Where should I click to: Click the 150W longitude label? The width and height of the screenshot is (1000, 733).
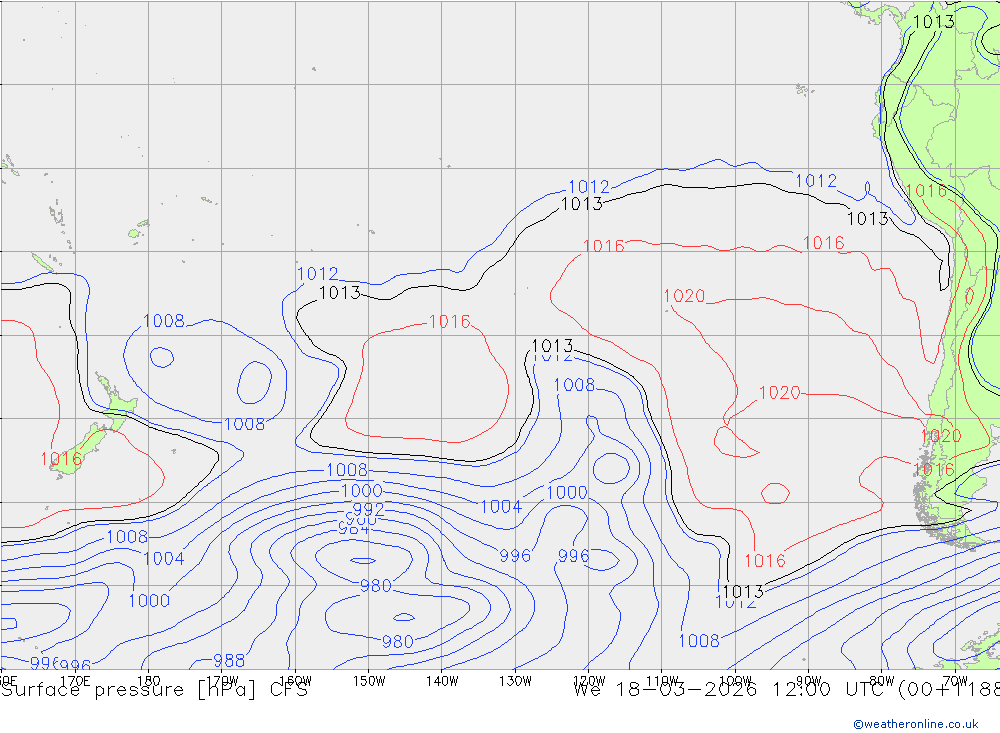369,681
